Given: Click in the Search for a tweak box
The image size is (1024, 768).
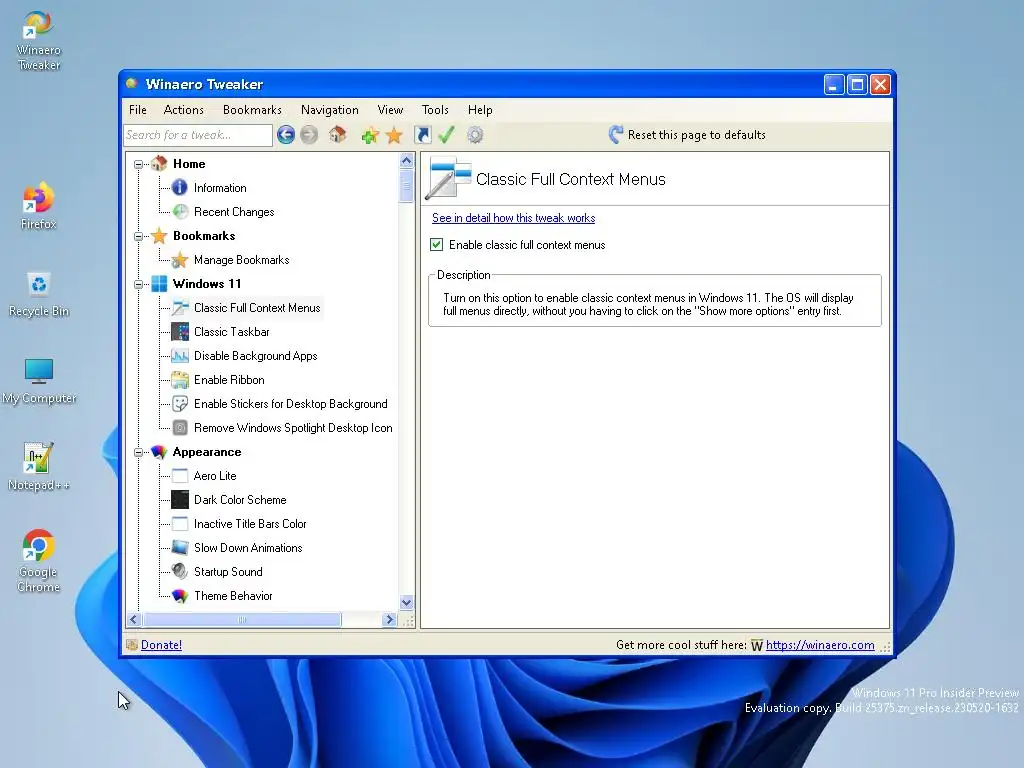Looking at the screenshot, I should pos(197,135).
